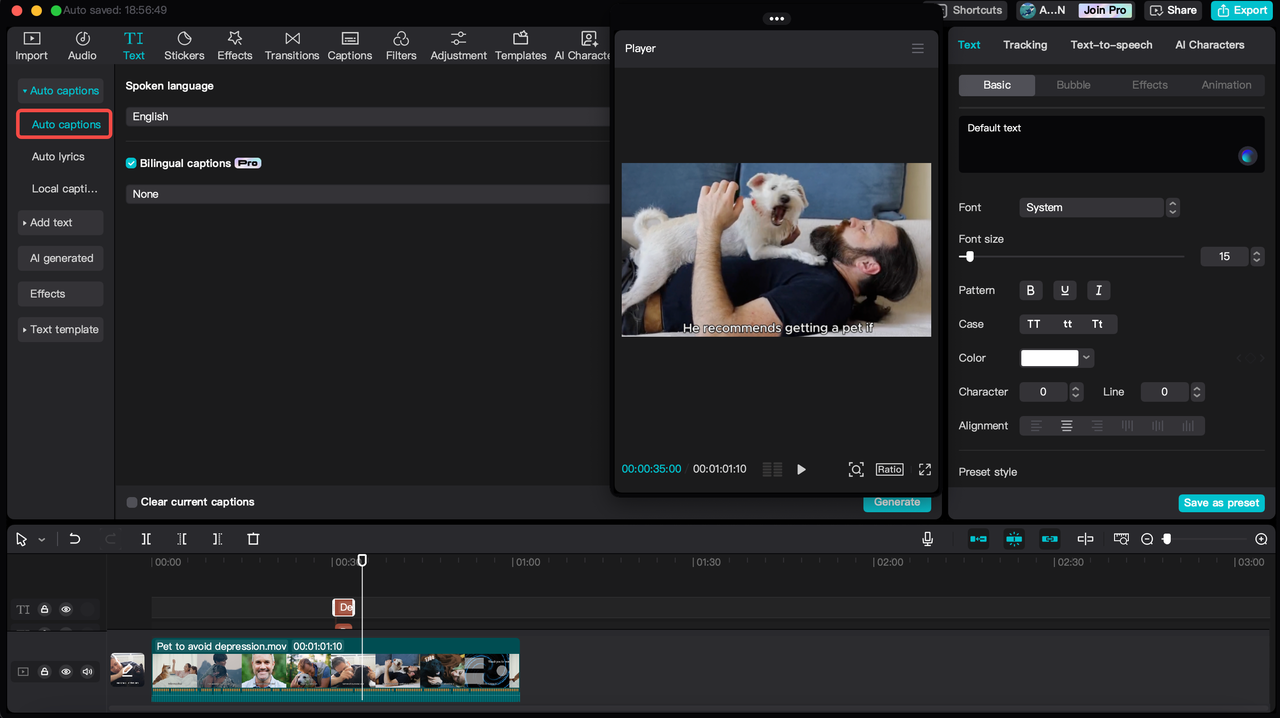This screenshot has width=1280, height=718.
Task: Open cursor tool dropdown chevron in timeline
Action: pos(42,540)
